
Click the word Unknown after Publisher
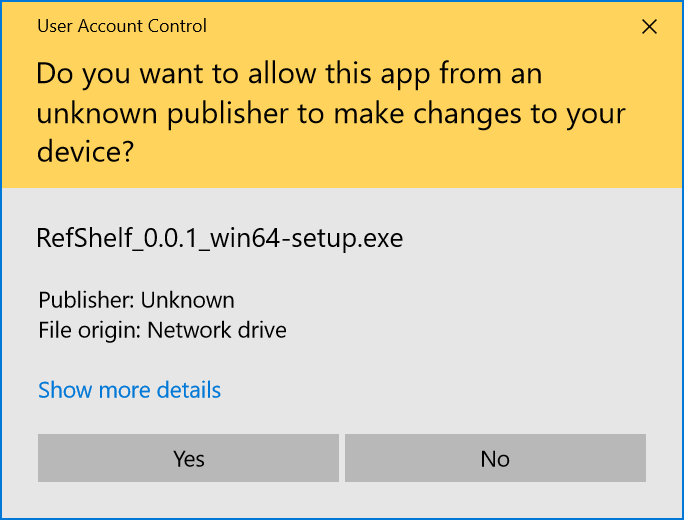pos(188,300)
